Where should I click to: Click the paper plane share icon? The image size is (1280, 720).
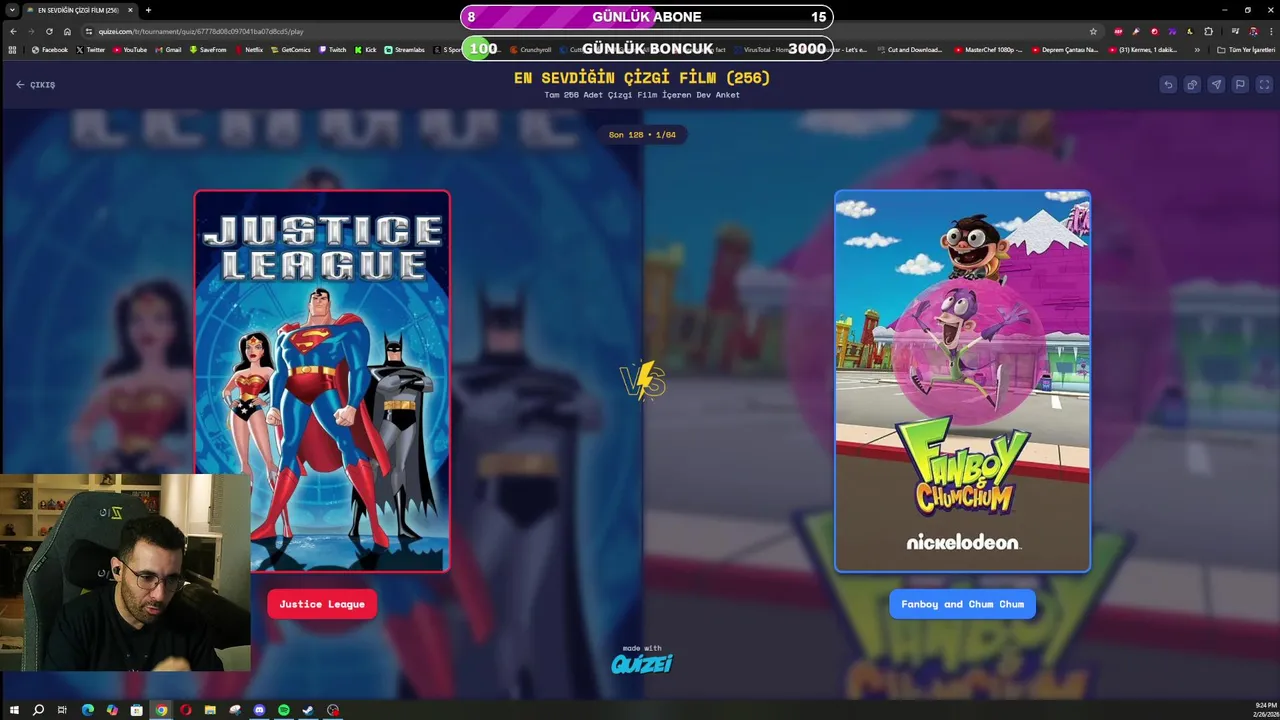pos(1216,85)
